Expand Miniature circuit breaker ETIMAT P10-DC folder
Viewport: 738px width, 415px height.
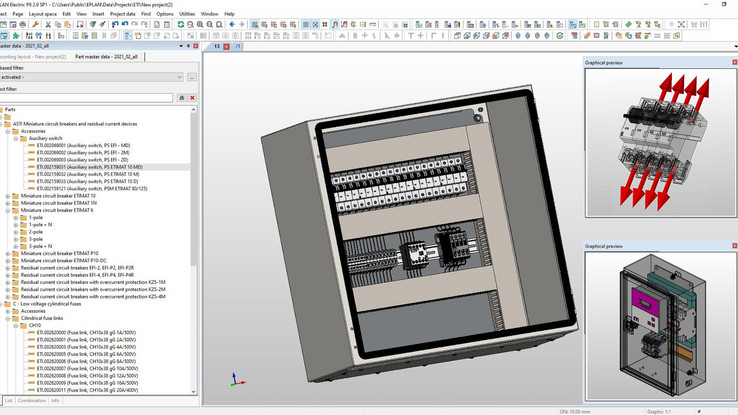[8, 261]
